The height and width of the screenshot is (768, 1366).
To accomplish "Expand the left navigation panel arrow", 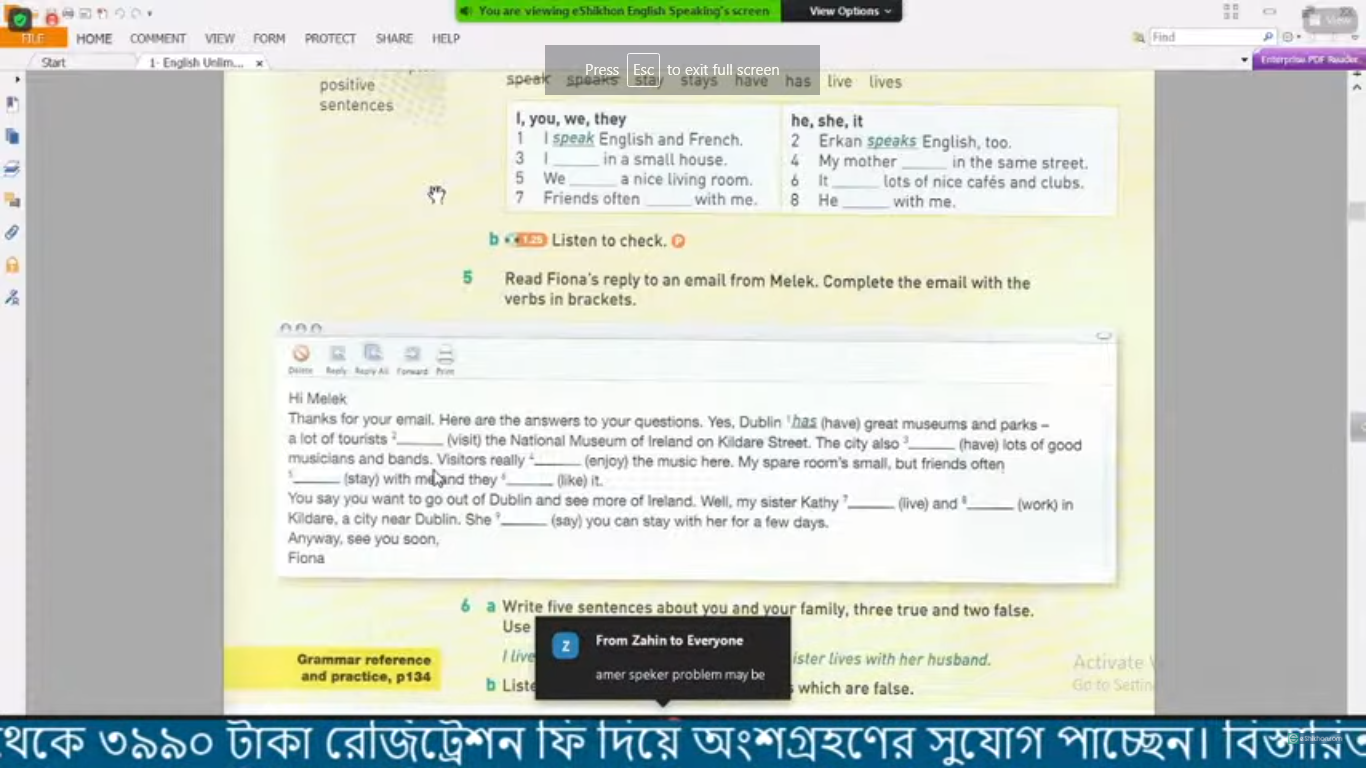I will coord(17,79).
